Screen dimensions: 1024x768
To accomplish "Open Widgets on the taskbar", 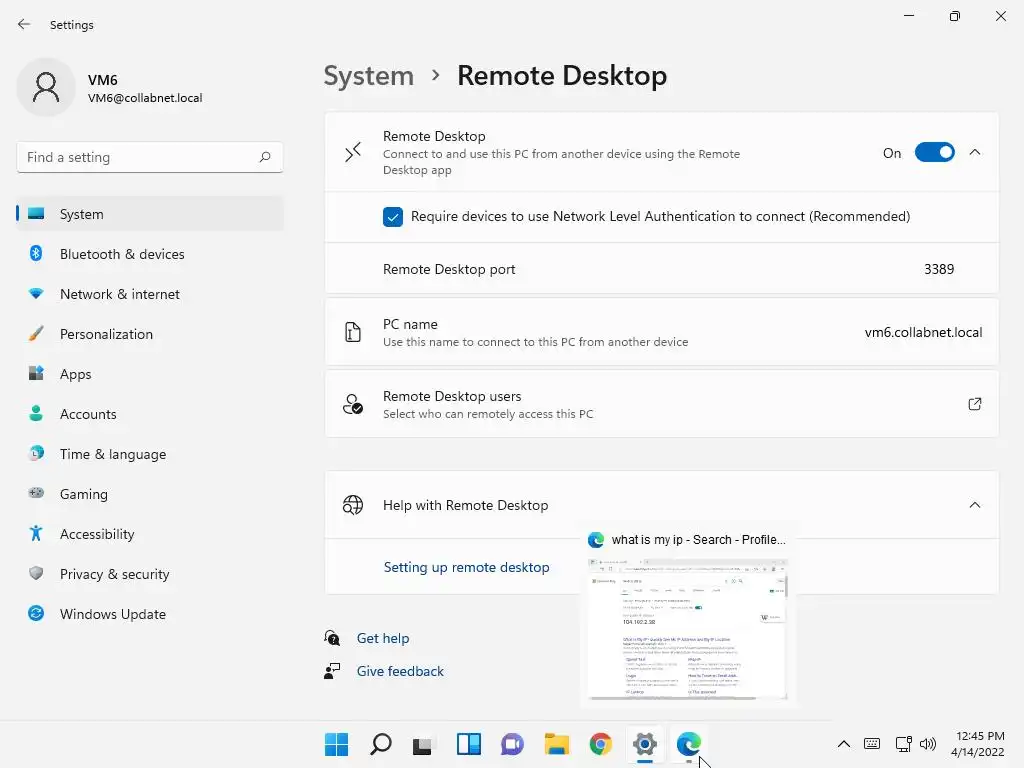I will 468,744.
